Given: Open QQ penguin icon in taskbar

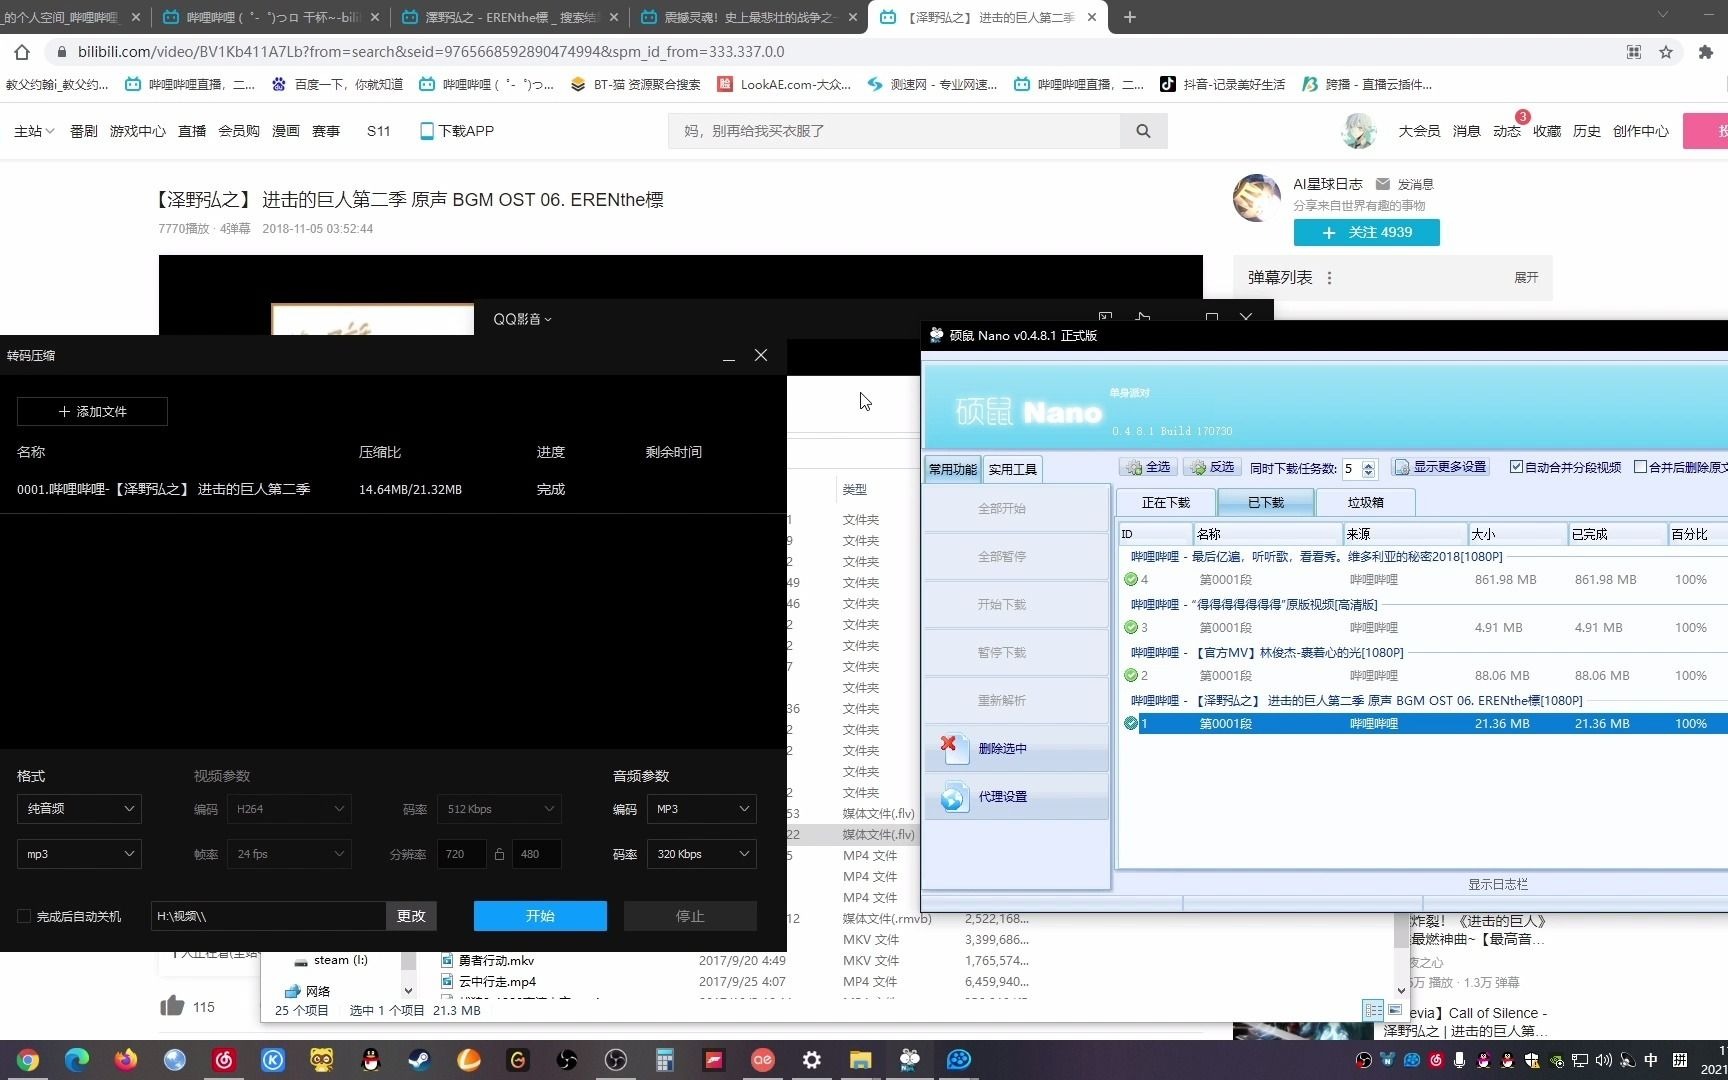Looking at the screenshot, I should point(371,1060).
